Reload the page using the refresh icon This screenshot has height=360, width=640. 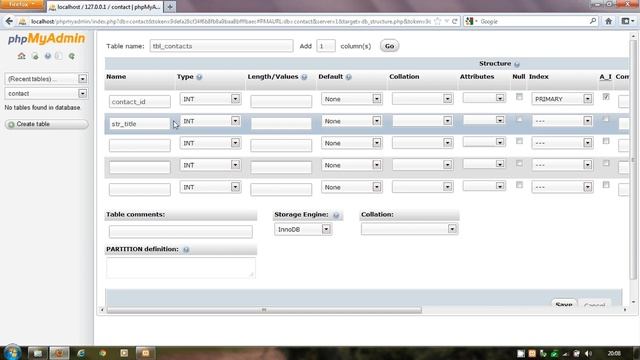(455, 21)
